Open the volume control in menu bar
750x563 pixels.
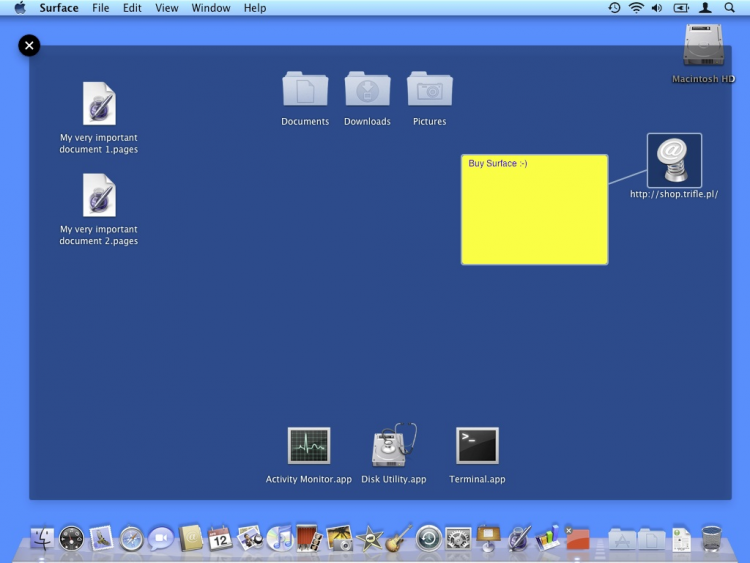[x=657, y=8]
